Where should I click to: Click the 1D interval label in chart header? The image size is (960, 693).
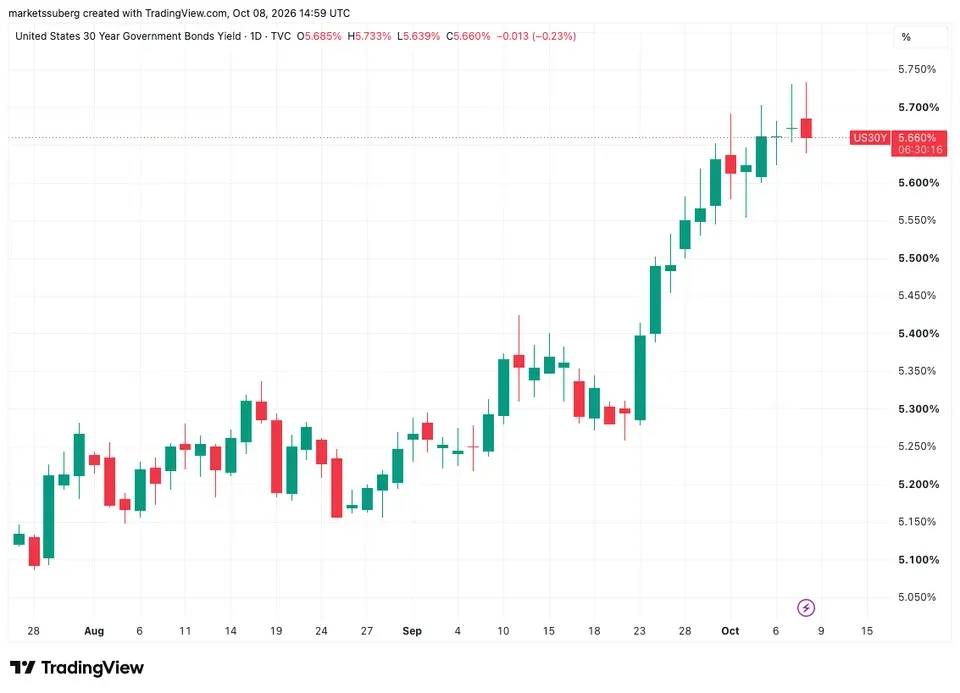[256, 36]
